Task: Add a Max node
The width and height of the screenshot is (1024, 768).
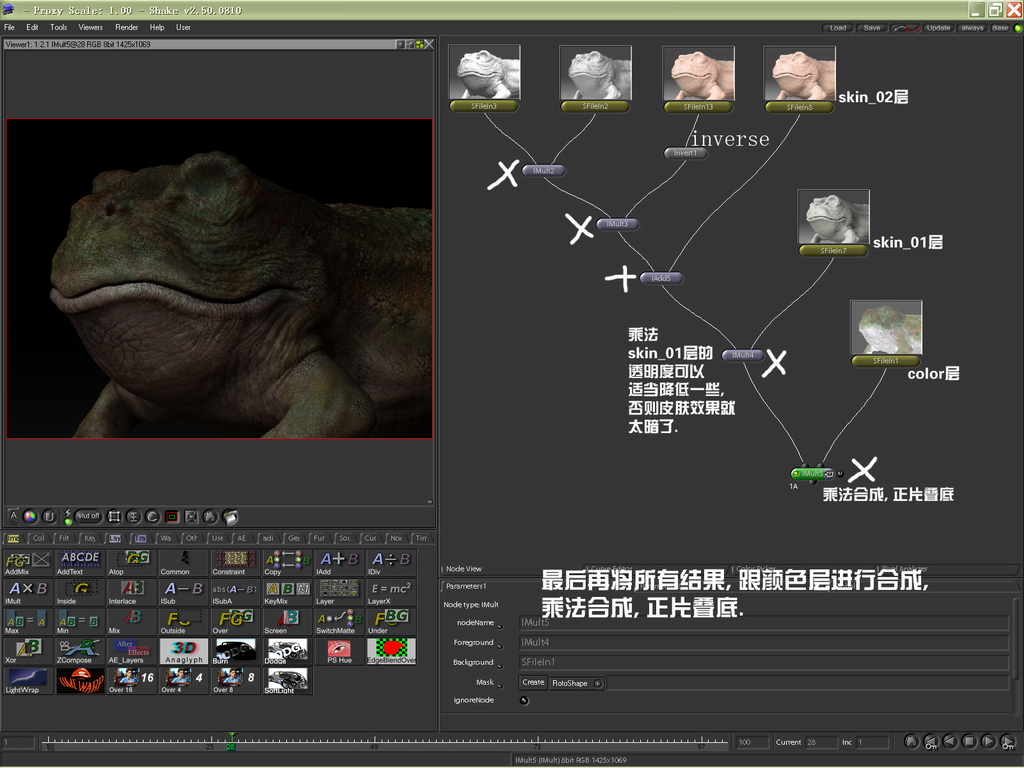Action: pyautogui.click(x=27, y=622)
